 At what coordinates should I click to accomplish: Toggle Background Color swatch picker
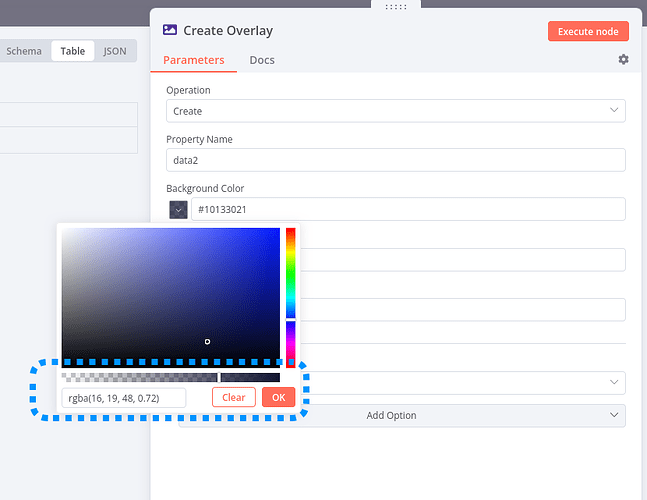click(x=178, y=210)
